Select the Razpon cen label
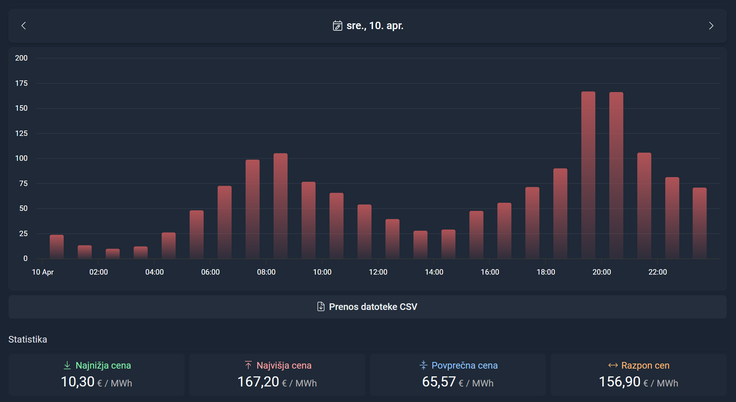This screenshot has width=736, height=402. tap(645, 365)
